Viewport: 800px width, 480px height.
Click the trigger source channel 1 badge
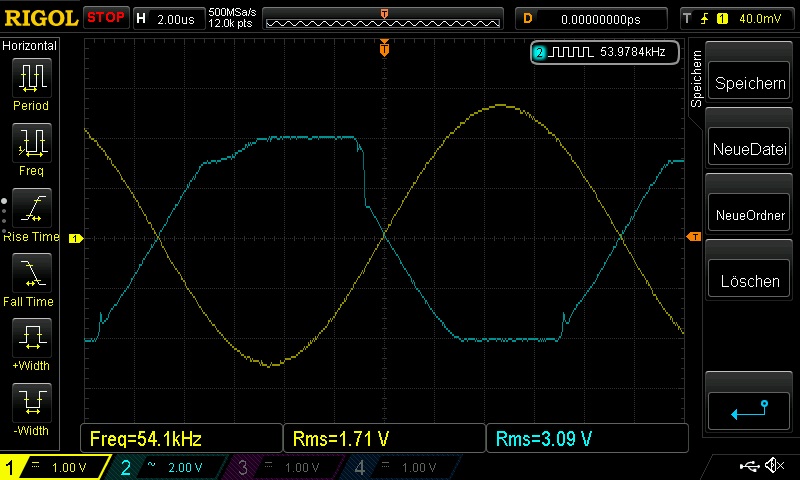722,19
